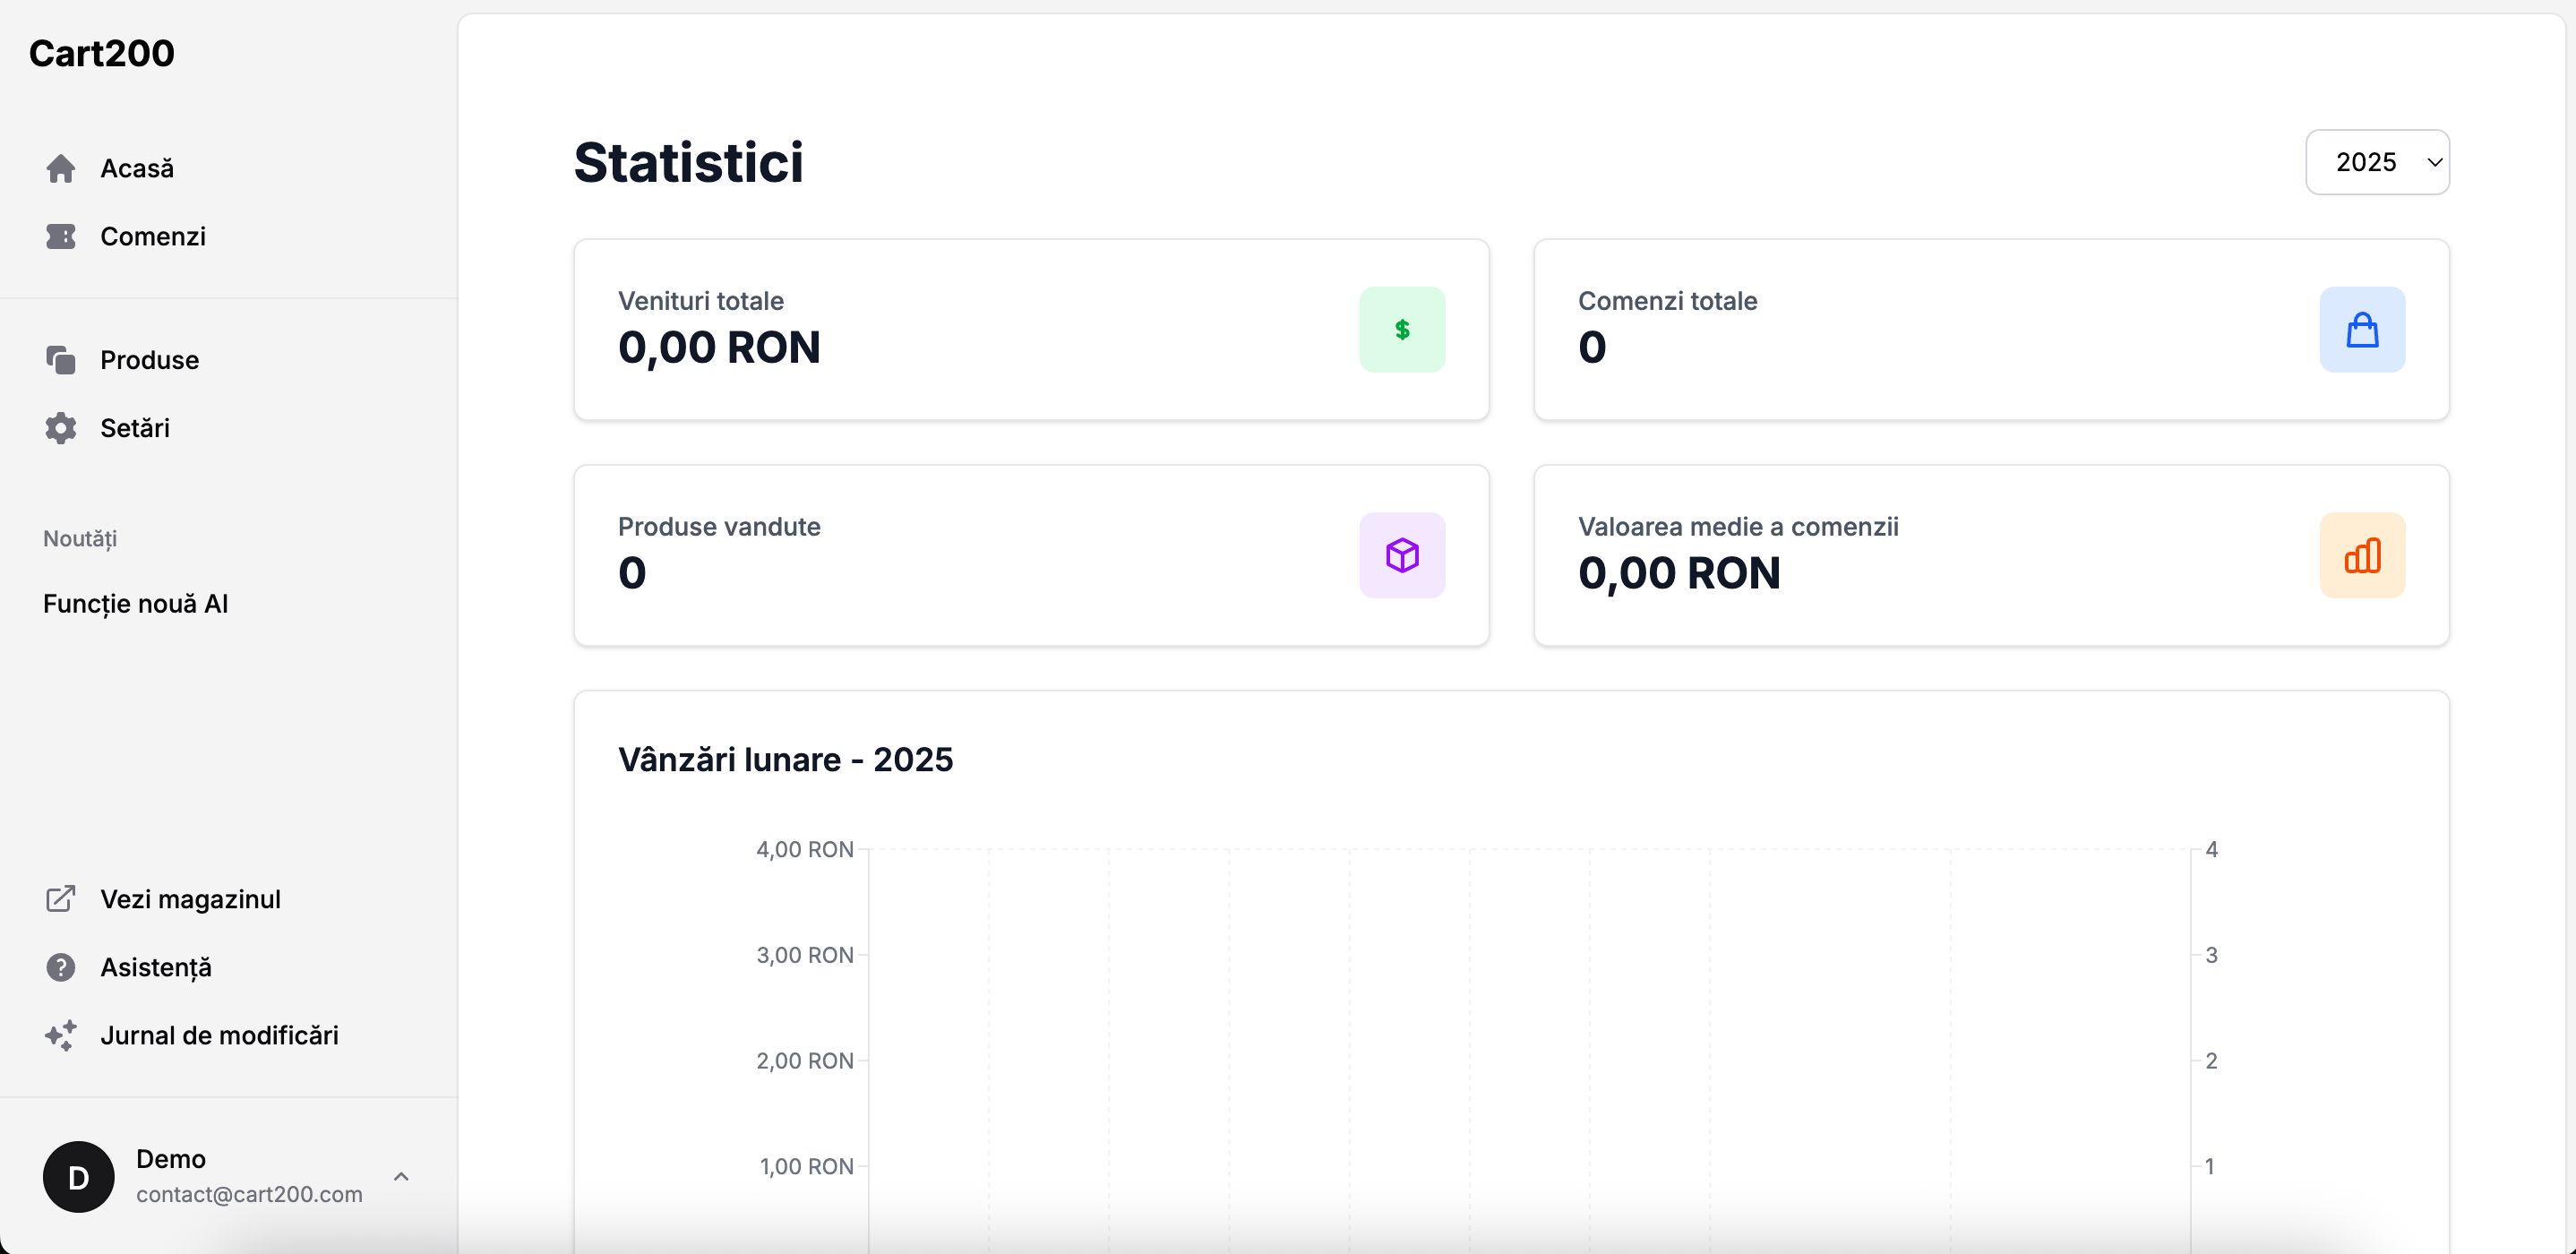Image resolution: width=2576 pixels, height=1254 pixels.
Task: Click Jurnal de modificări
Action: [220, 1035]
